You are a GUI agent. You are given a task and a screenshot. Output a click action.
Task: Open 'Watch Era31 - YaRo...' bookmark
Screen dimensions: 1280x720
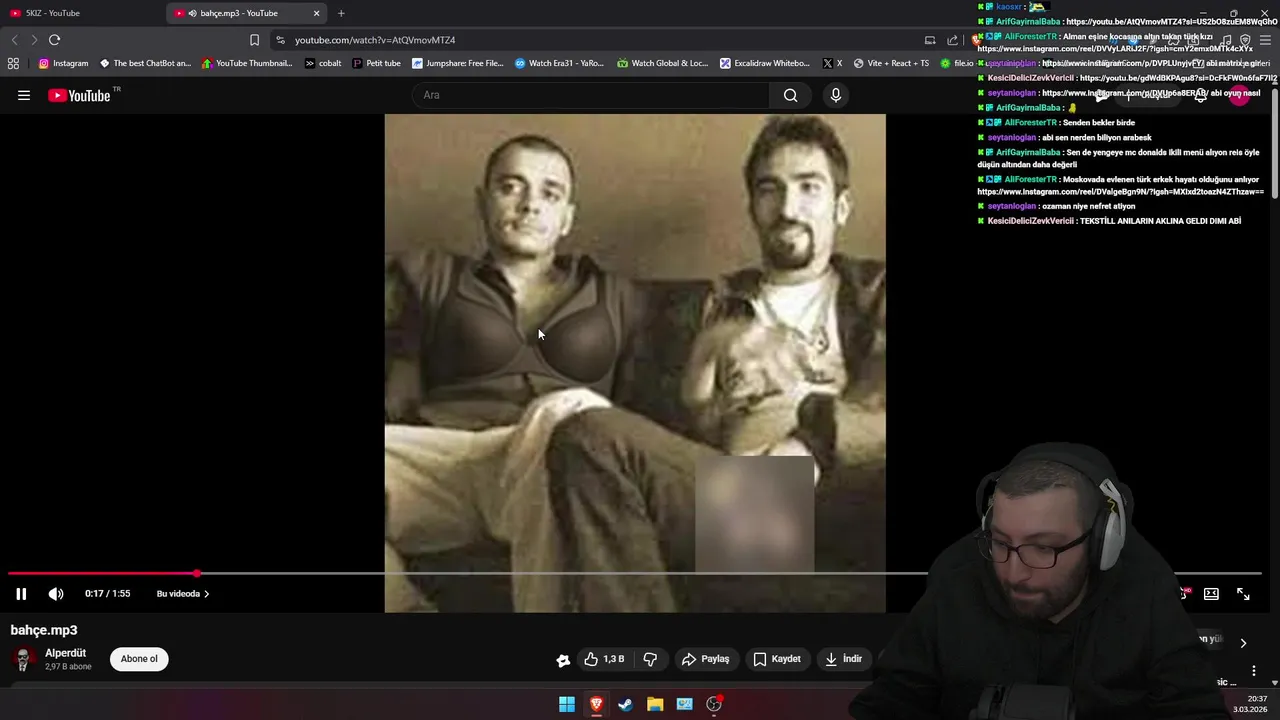point(559,63)
